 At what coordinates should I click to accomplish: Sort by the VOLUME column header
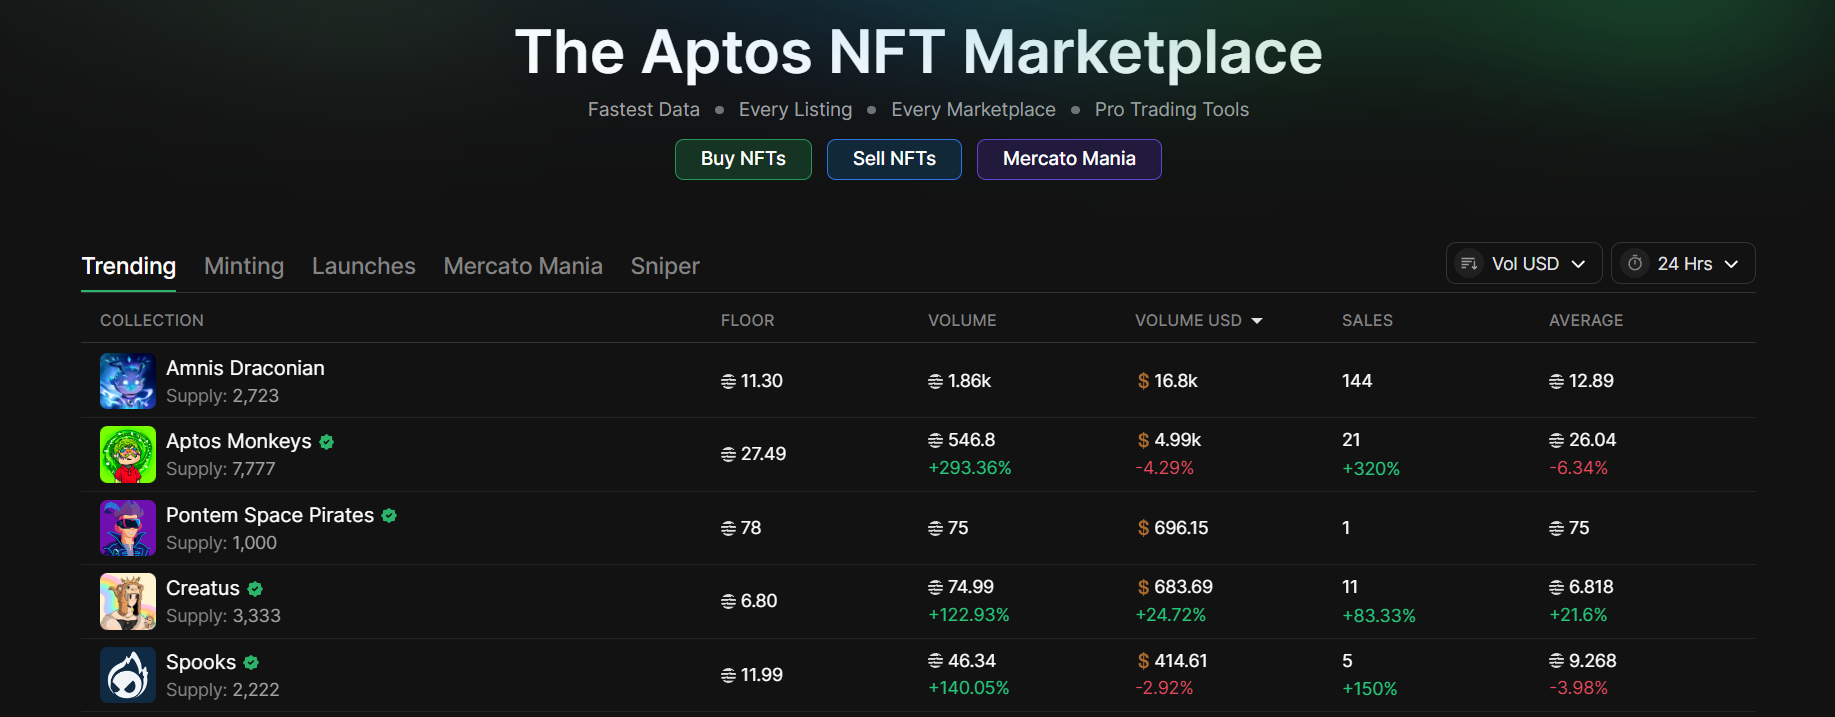click(x=962, y=320)
